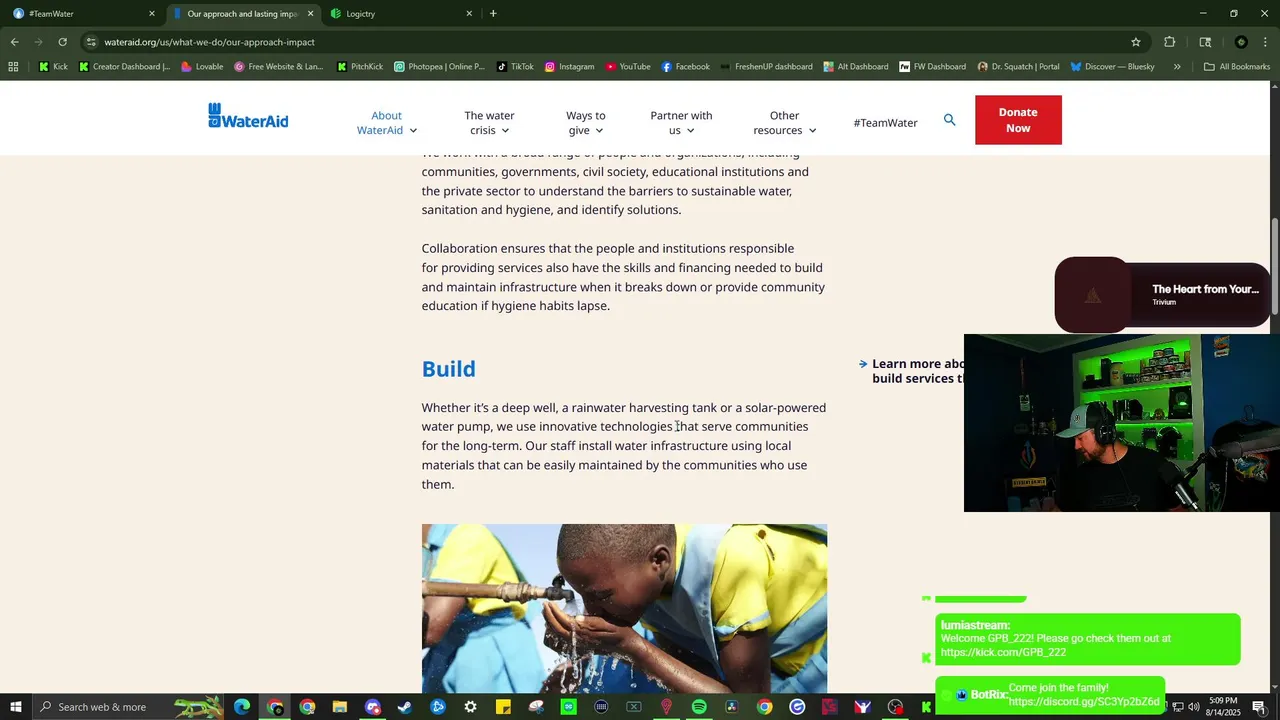Open Steam from the taskbar
1280x720 pixels.
[x=404, y=707]
